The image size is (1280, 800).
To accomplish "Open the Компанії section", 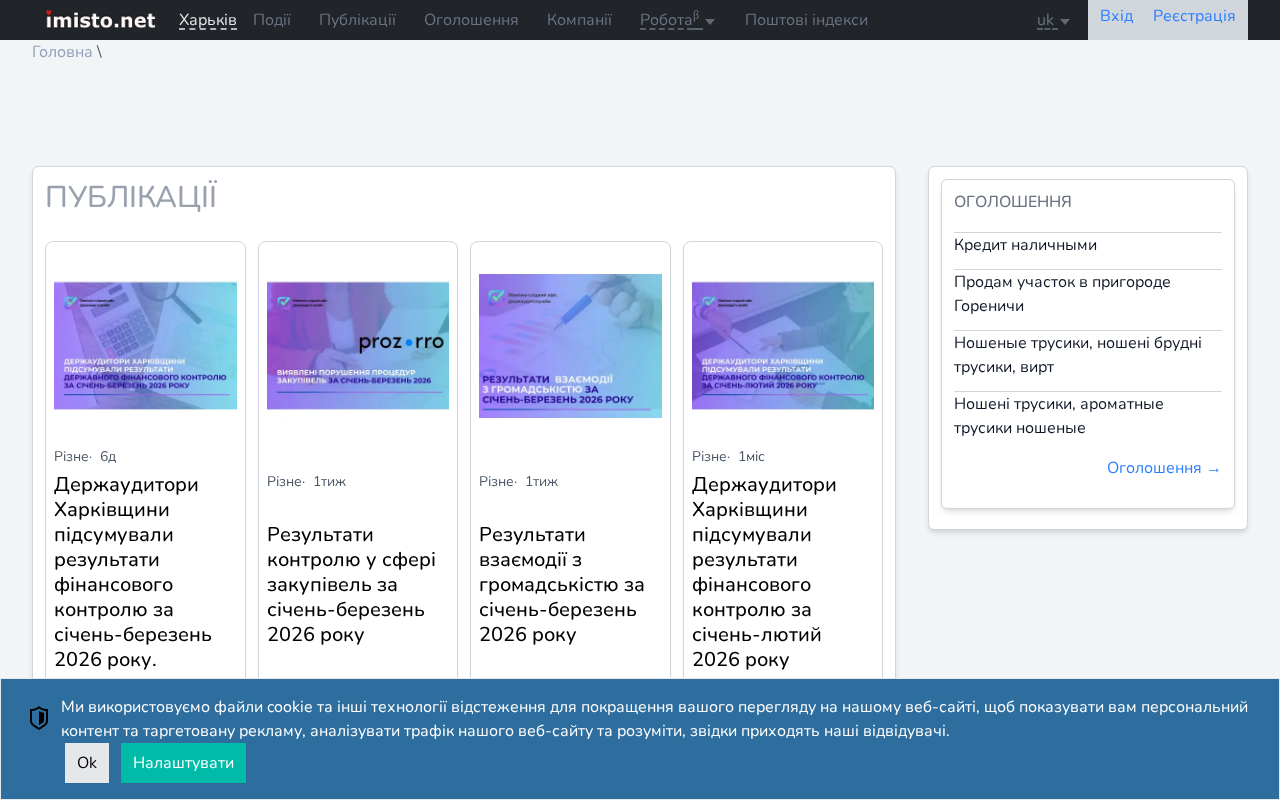I will click(579, 20).
